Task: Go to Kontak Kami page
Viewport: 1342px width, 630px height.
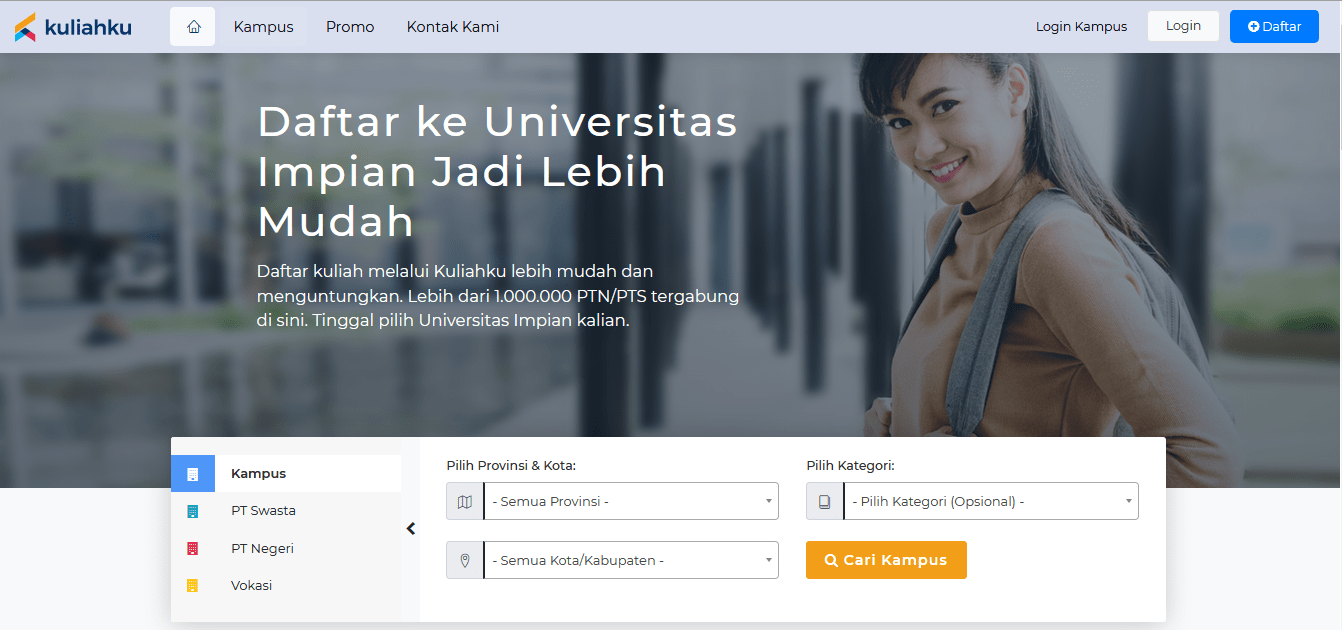Action: tap(453, 27)
